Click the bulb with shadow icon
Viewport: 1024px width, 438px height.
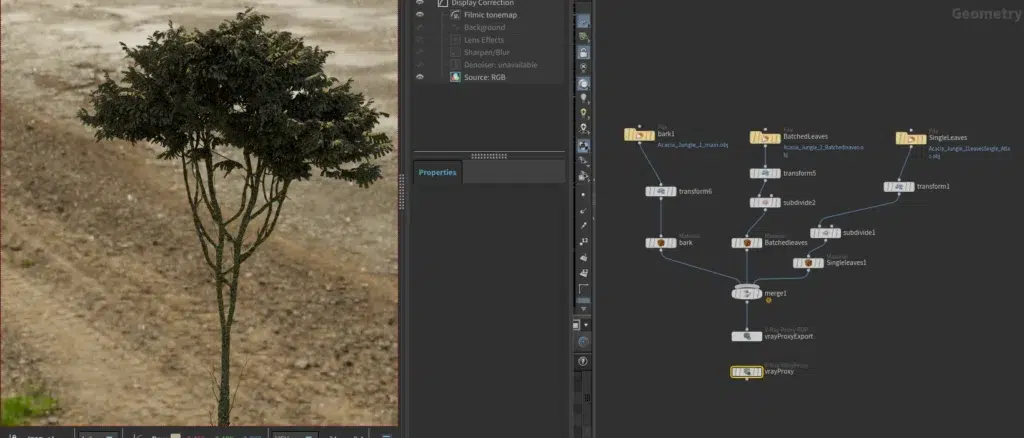[583, 129]
